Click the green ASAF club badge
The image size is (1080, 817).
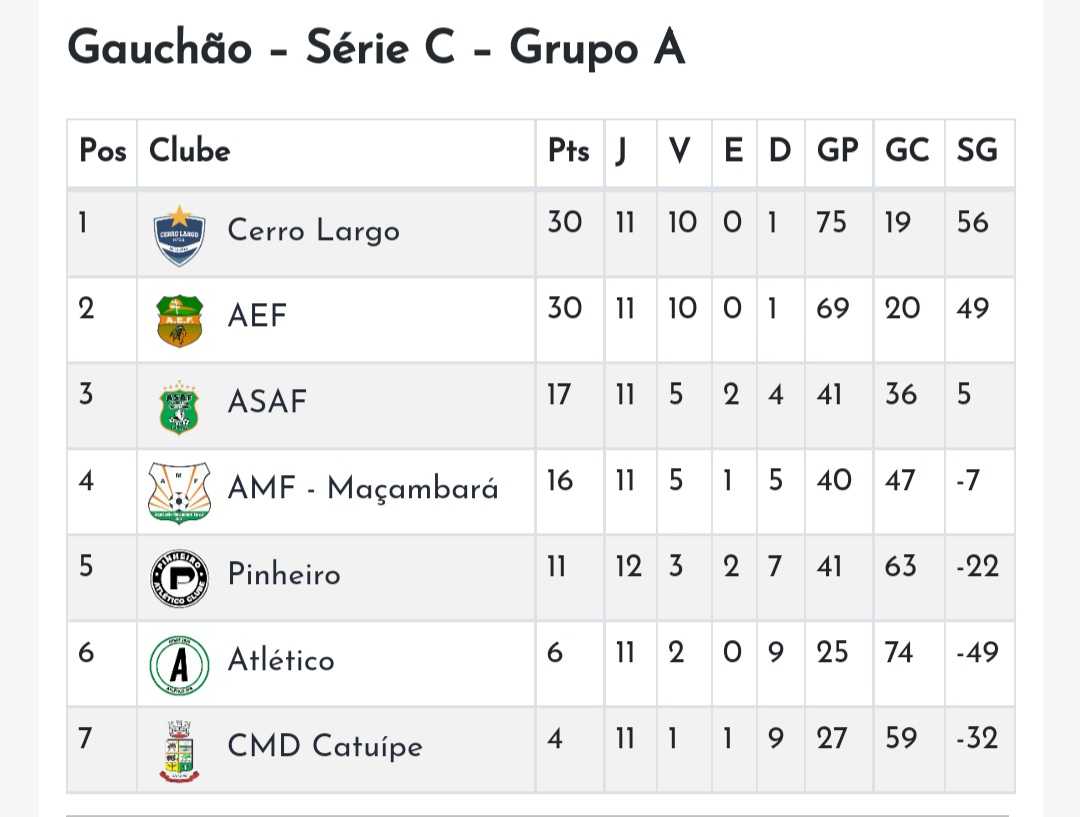180,407
